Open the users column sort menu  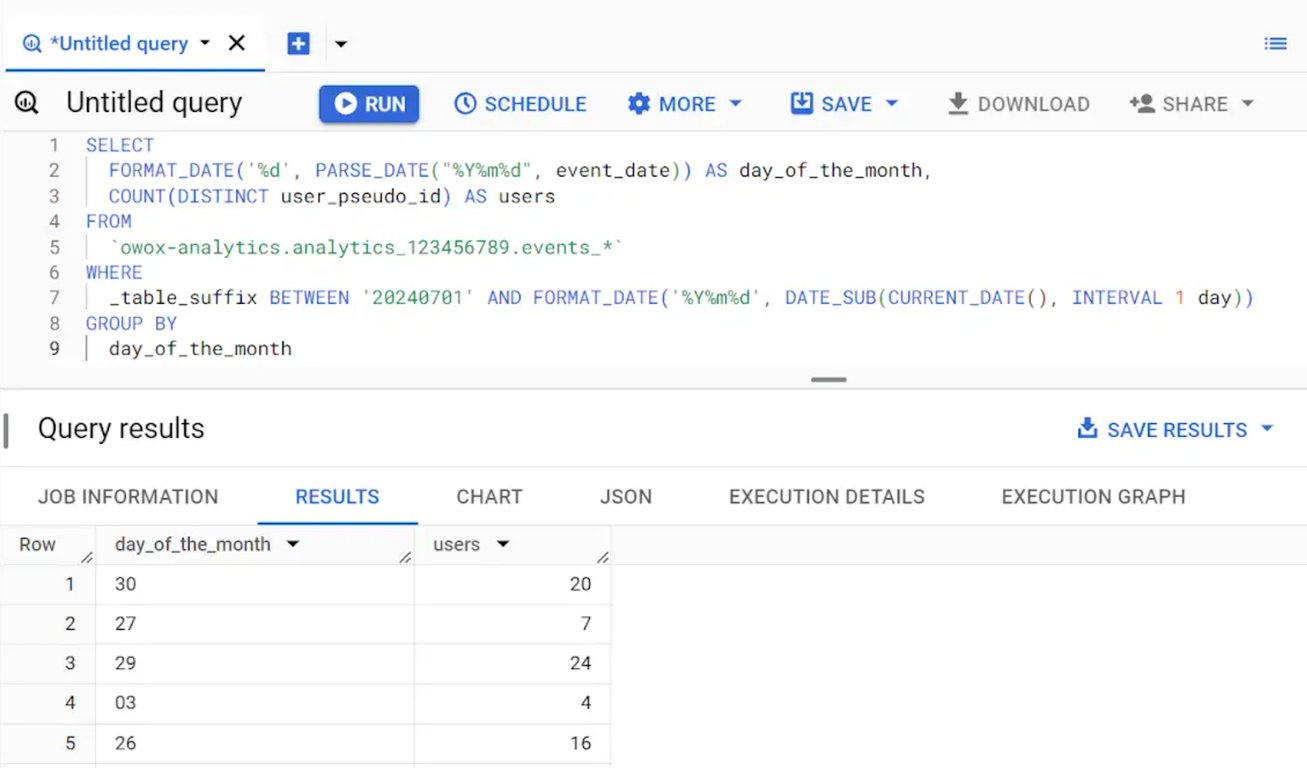[x=502, y=545]
